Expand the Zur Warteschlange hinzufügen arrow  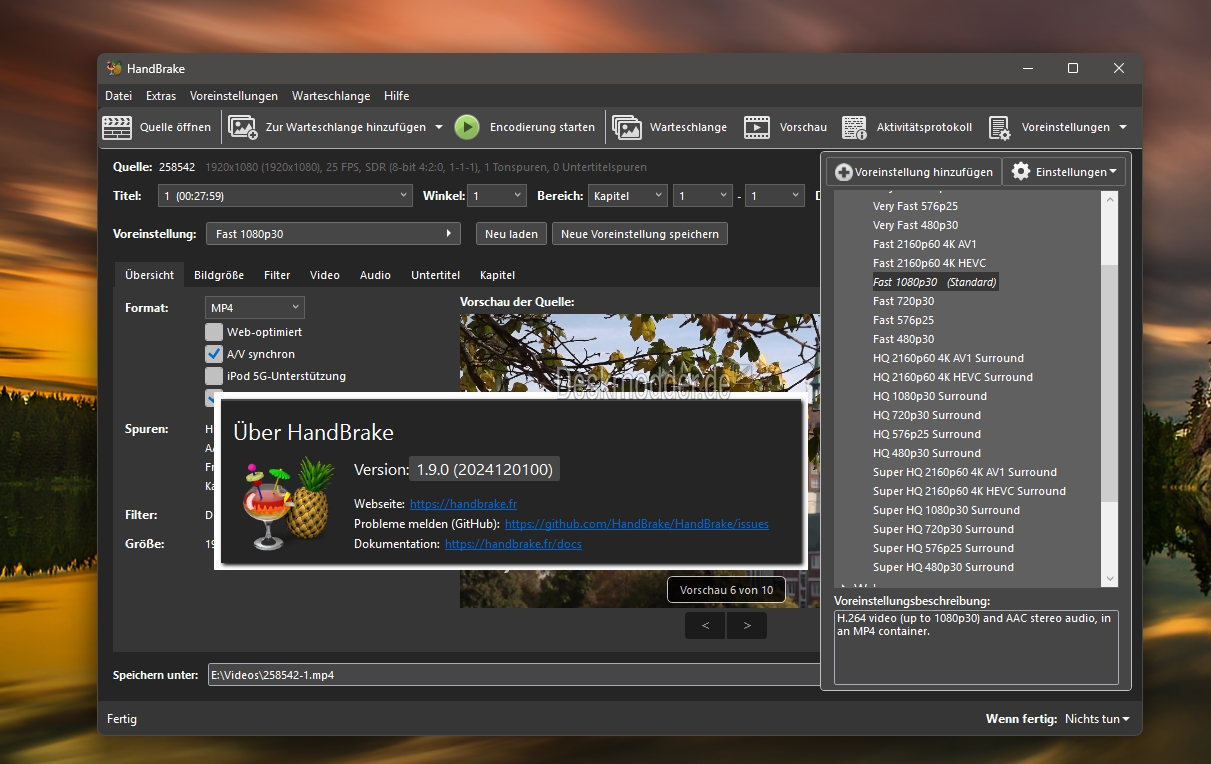tap(438, 127)
